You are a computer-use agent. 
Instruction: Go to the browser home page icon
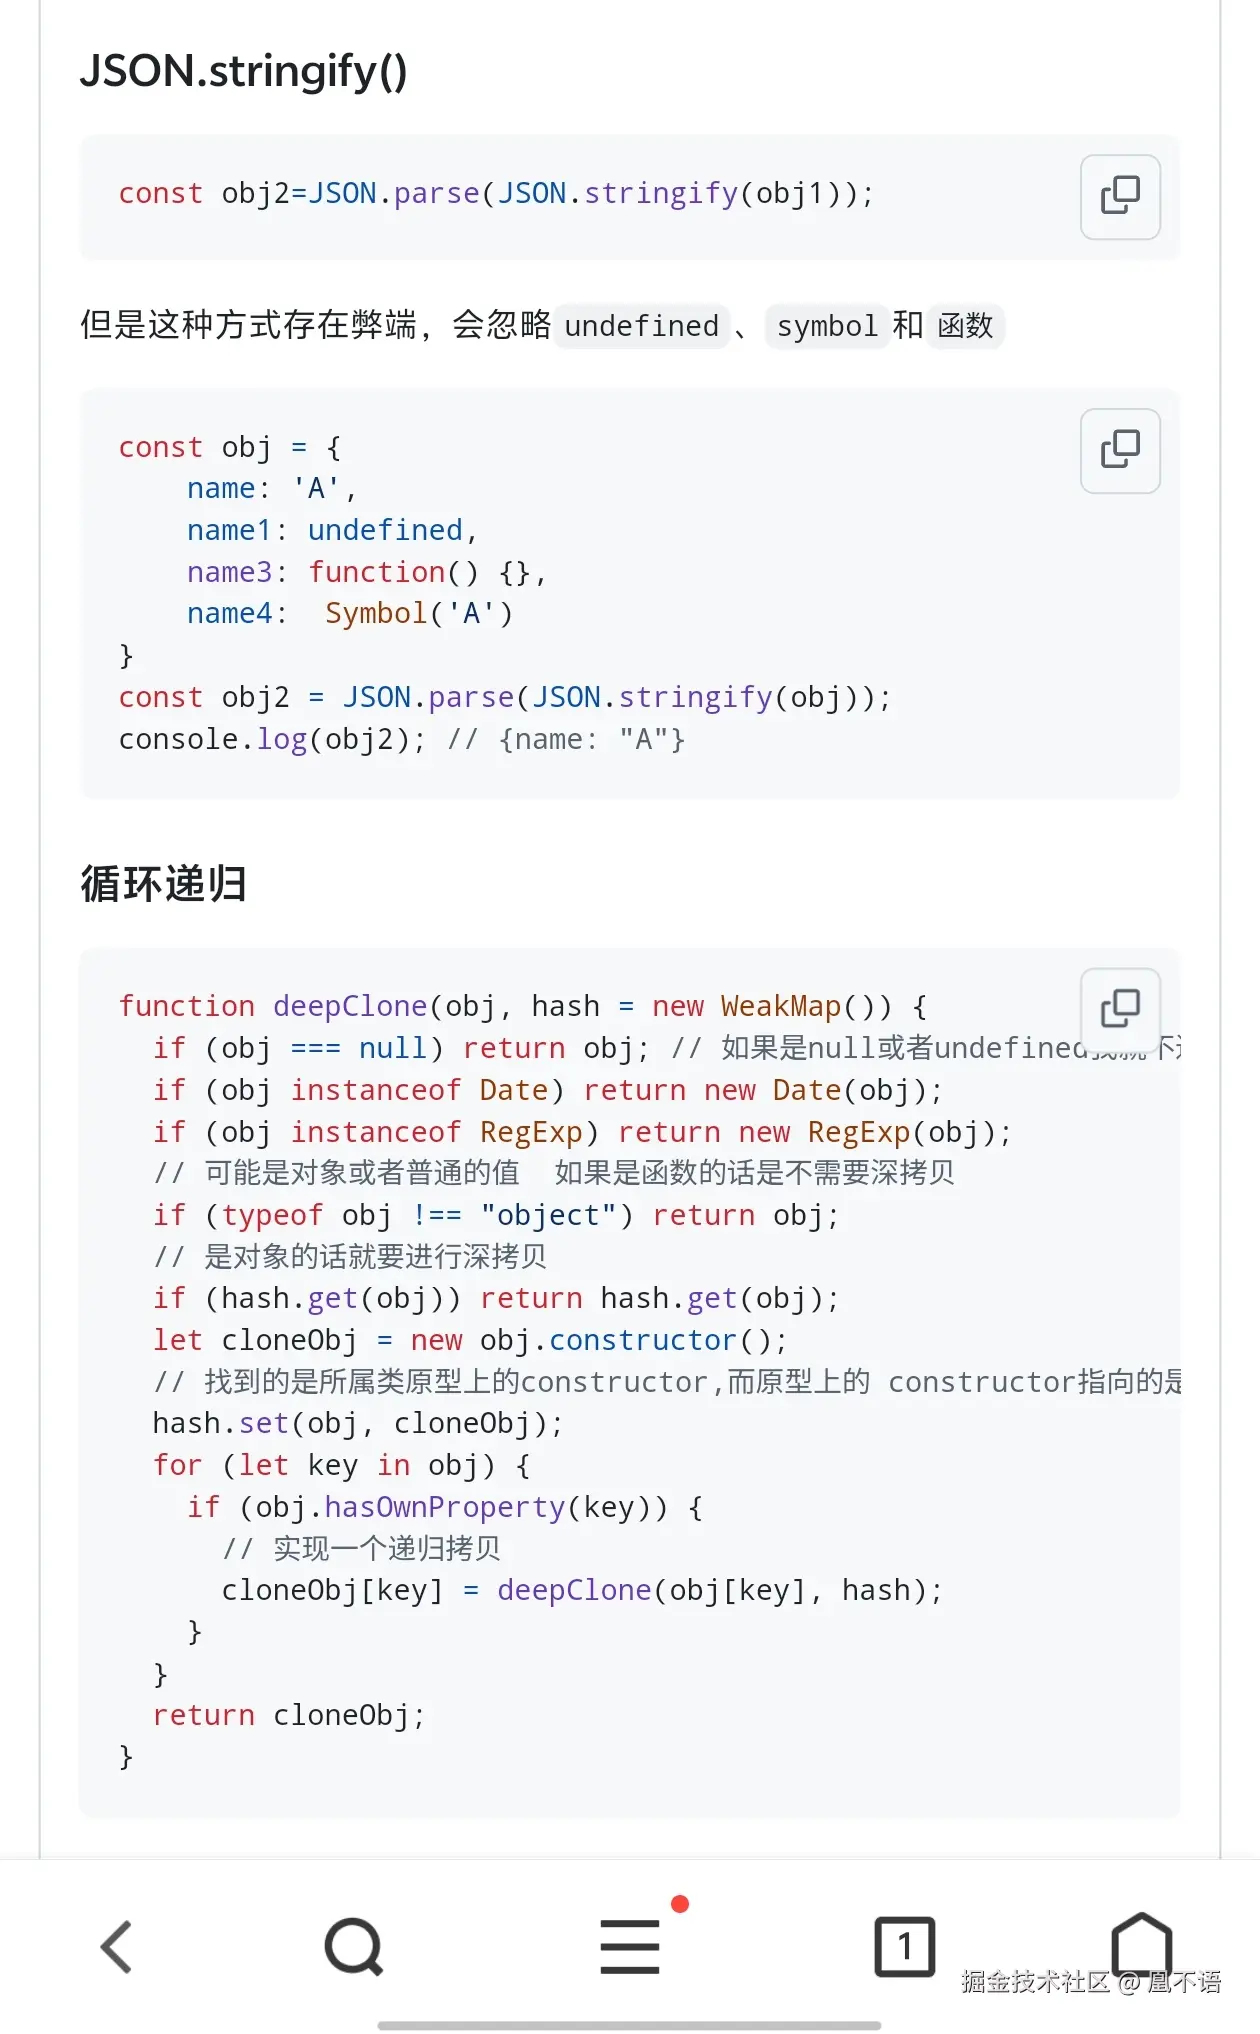[1142, 1944]
